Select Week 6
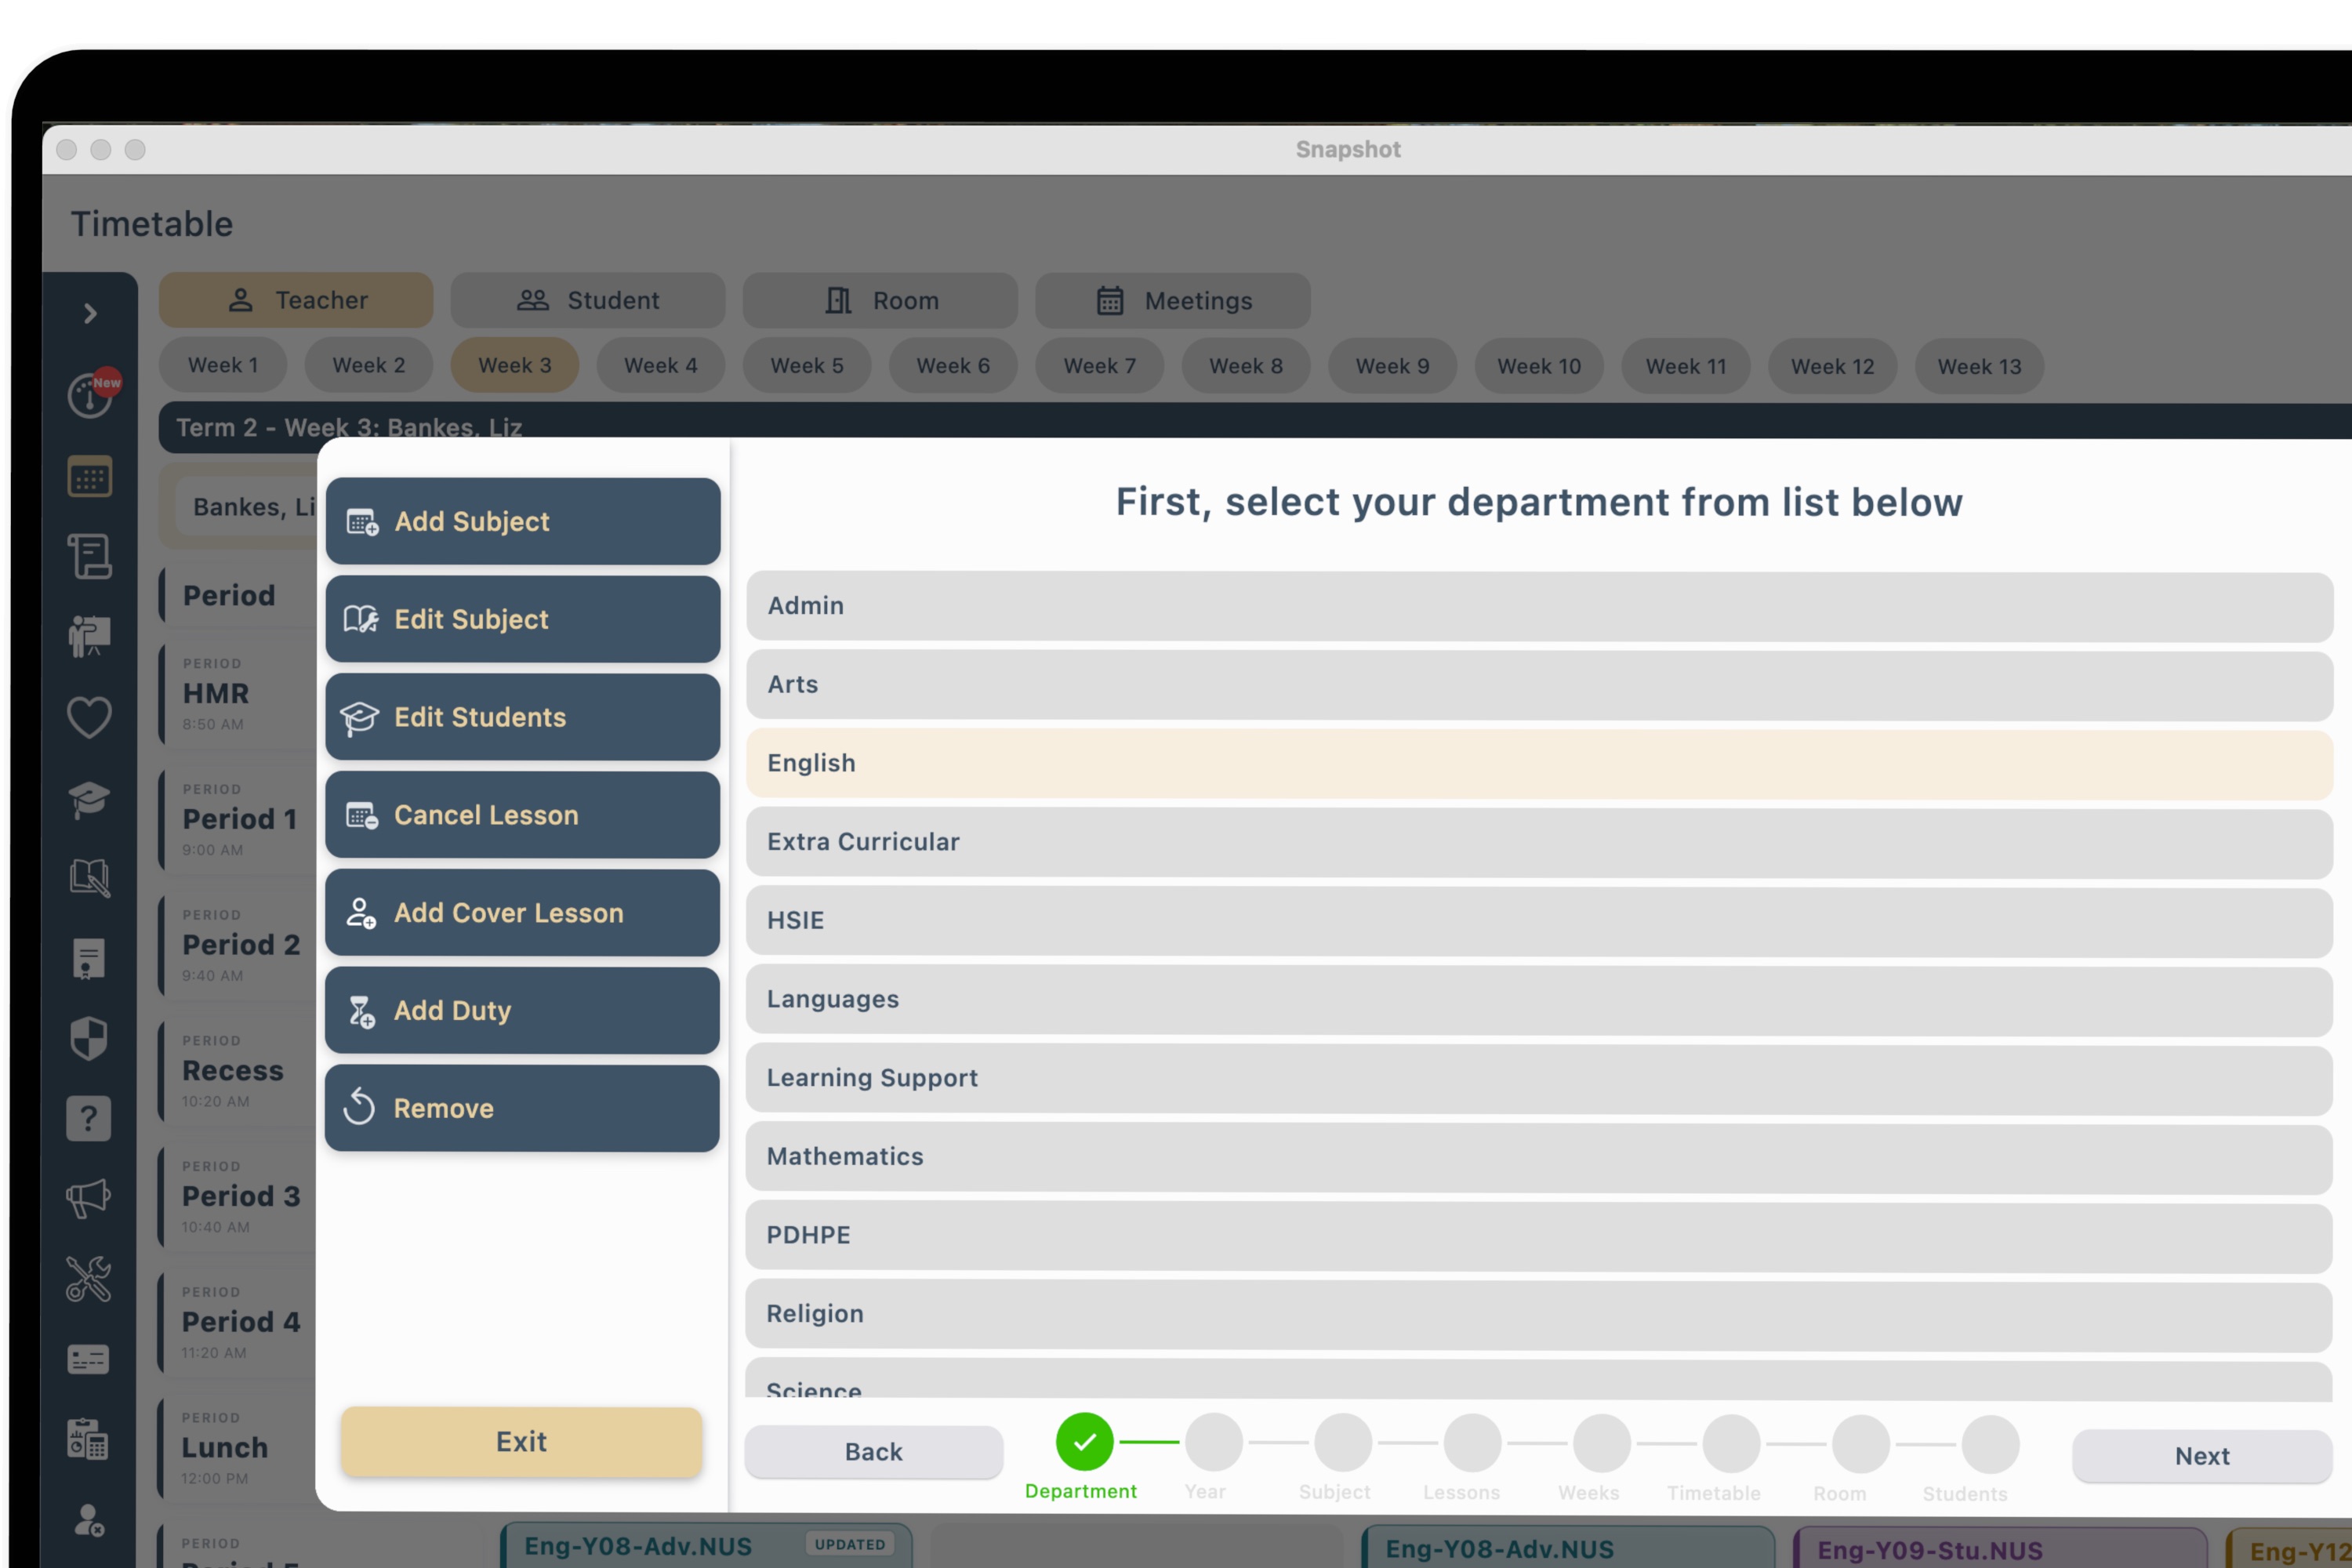The height and width of the screenshot is (1568, 2352). (953, 365)
